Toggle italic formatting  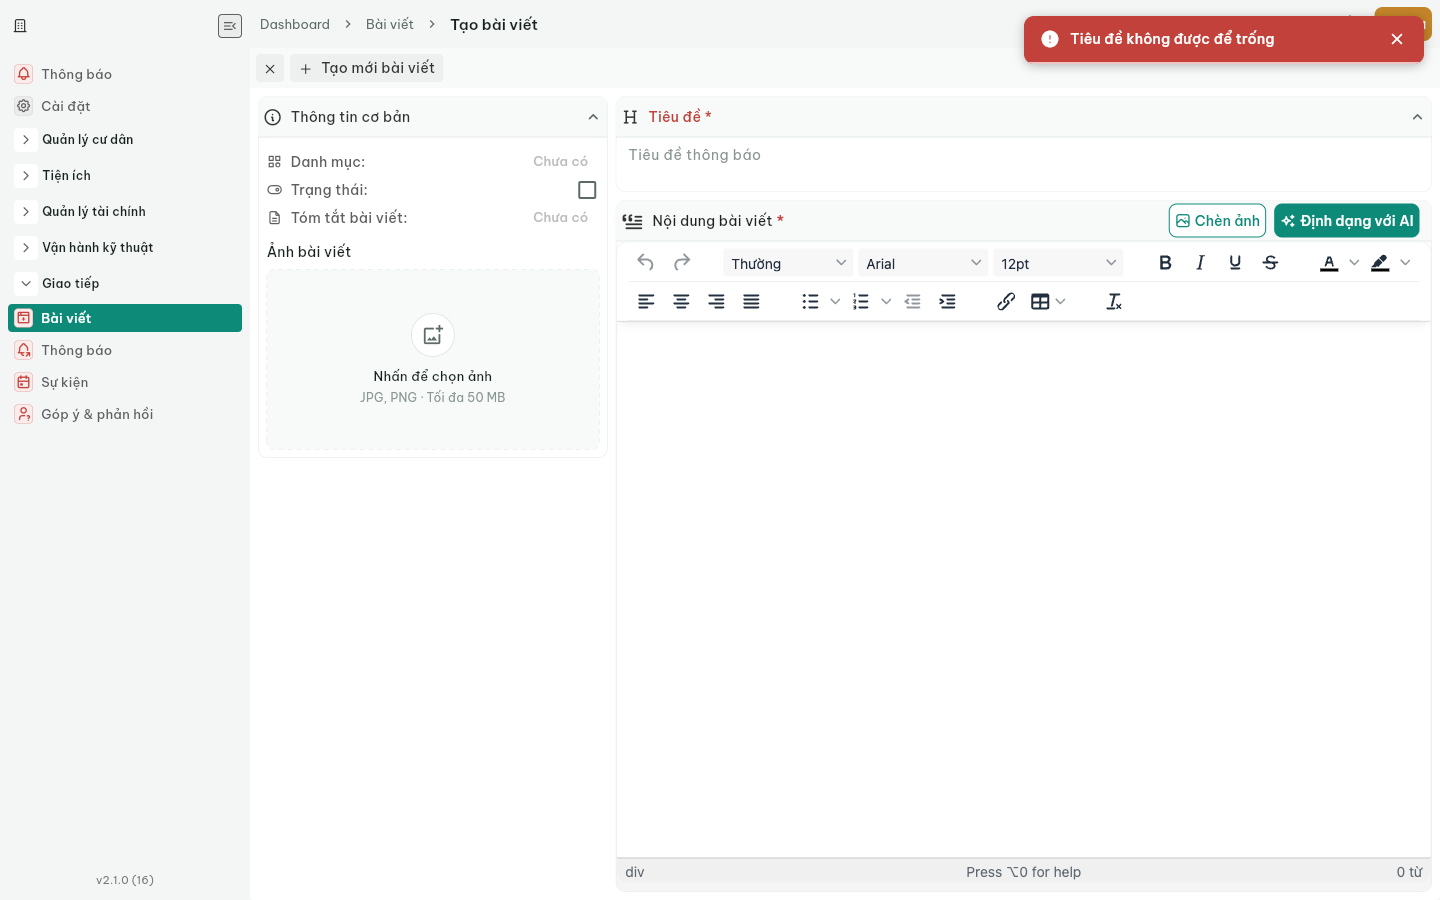point(1200,263)
